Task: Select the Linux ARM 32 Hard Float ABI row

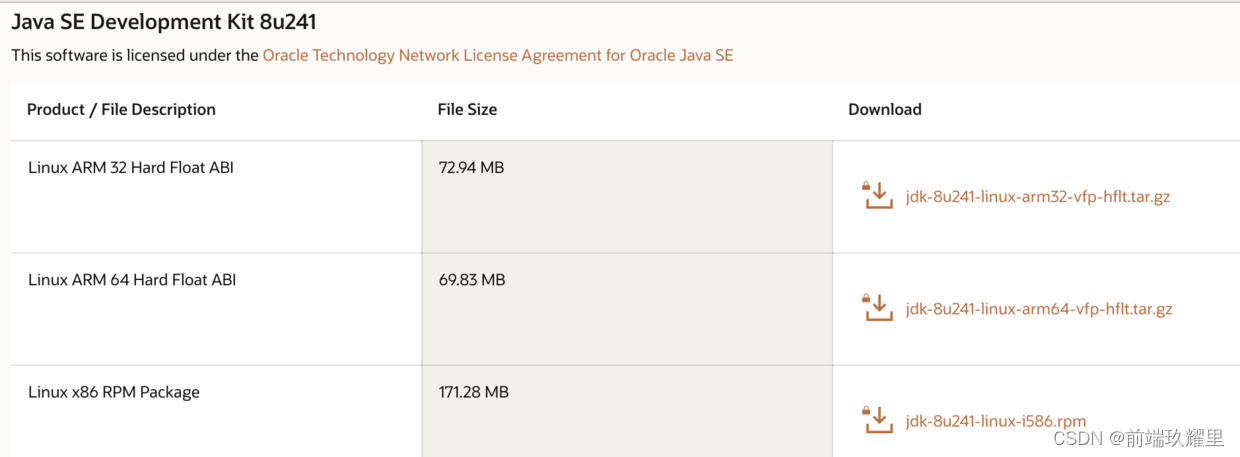Action: coord(131,167)
